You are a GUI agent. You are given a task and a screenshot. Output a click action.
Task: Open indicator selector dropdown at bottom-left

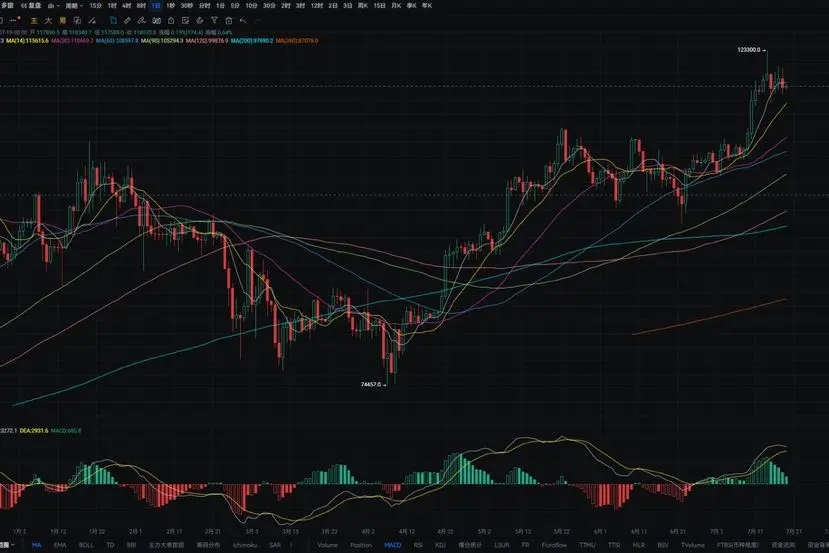coord(7,545)
